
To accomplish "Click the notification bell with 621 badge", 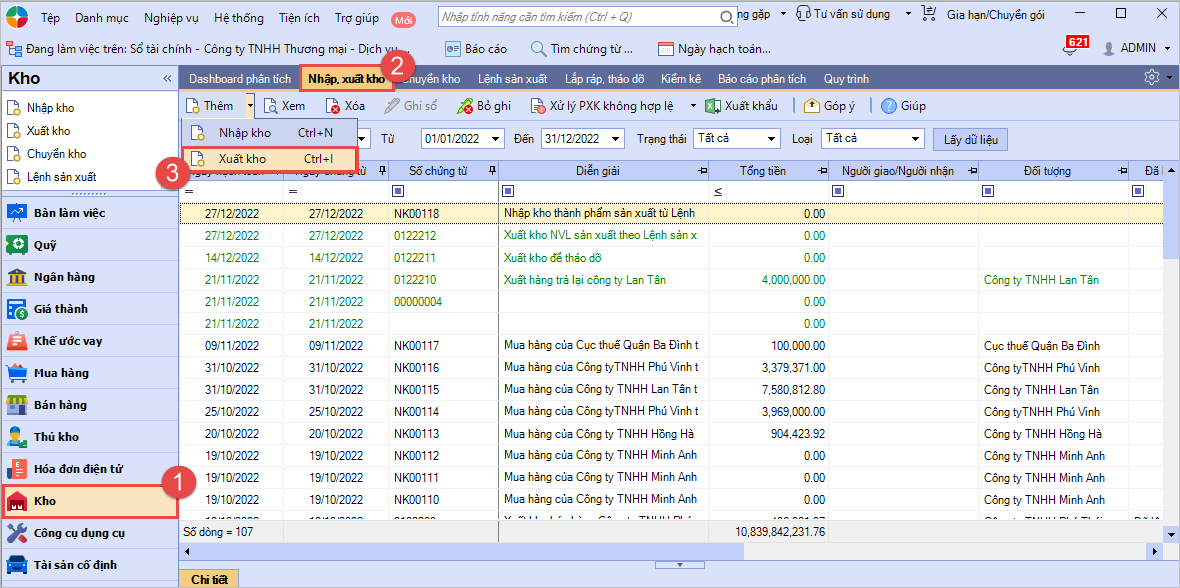I will 1072,50.
